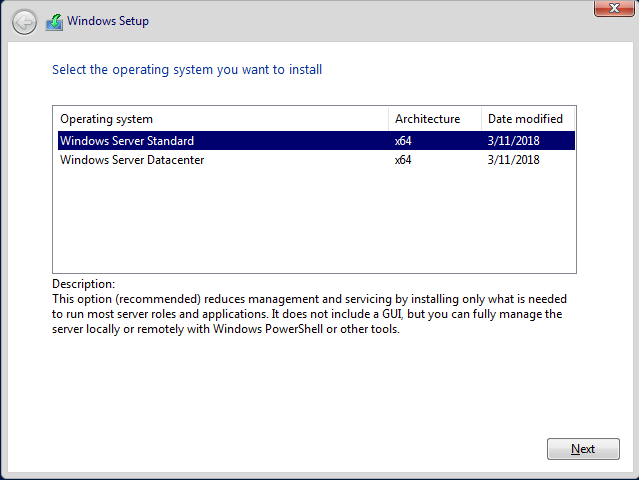The image size is (639, 480).
Task: Click the Date modified column header
Action: (525, 119)
